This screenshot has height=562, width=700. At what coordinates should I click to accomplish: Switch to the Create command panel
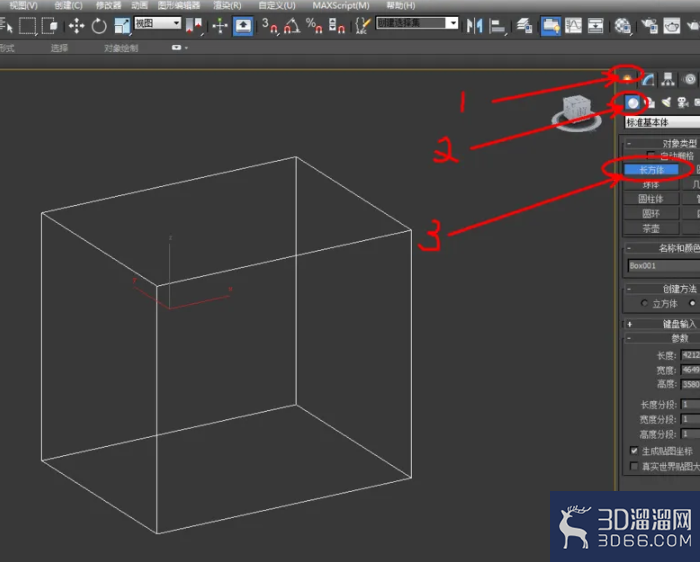[627, 79]
